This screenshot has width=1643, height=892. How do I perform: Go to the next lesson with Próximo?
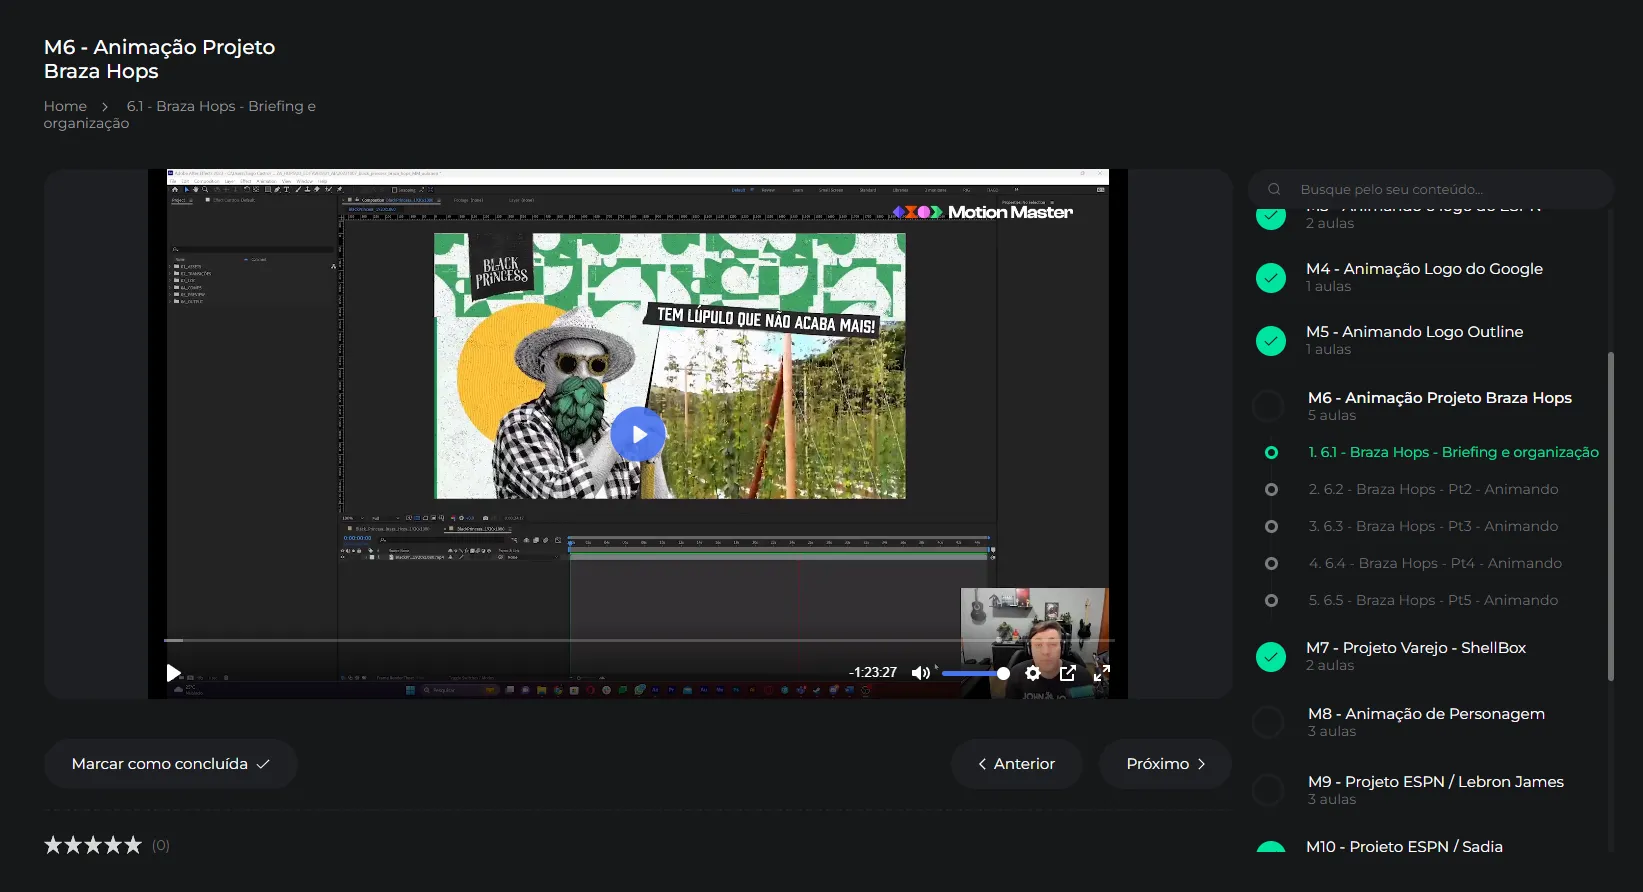click(x=1165, y=764)
